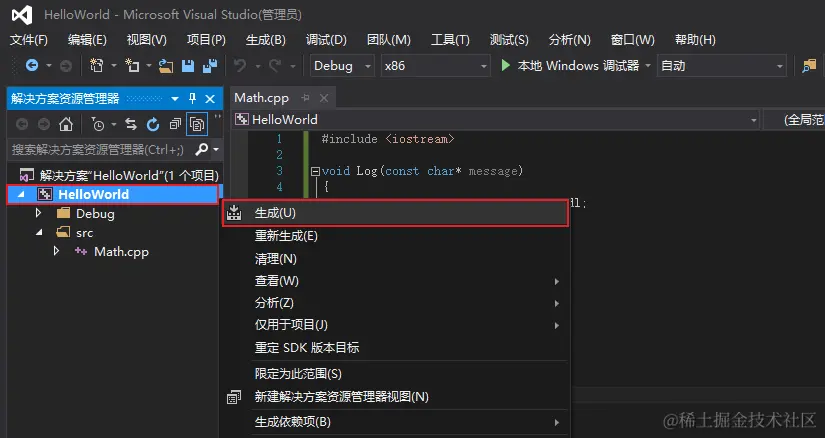Toggle the Show All Files icon
This screenshot has width=825, height=438.
pos(197,124)
